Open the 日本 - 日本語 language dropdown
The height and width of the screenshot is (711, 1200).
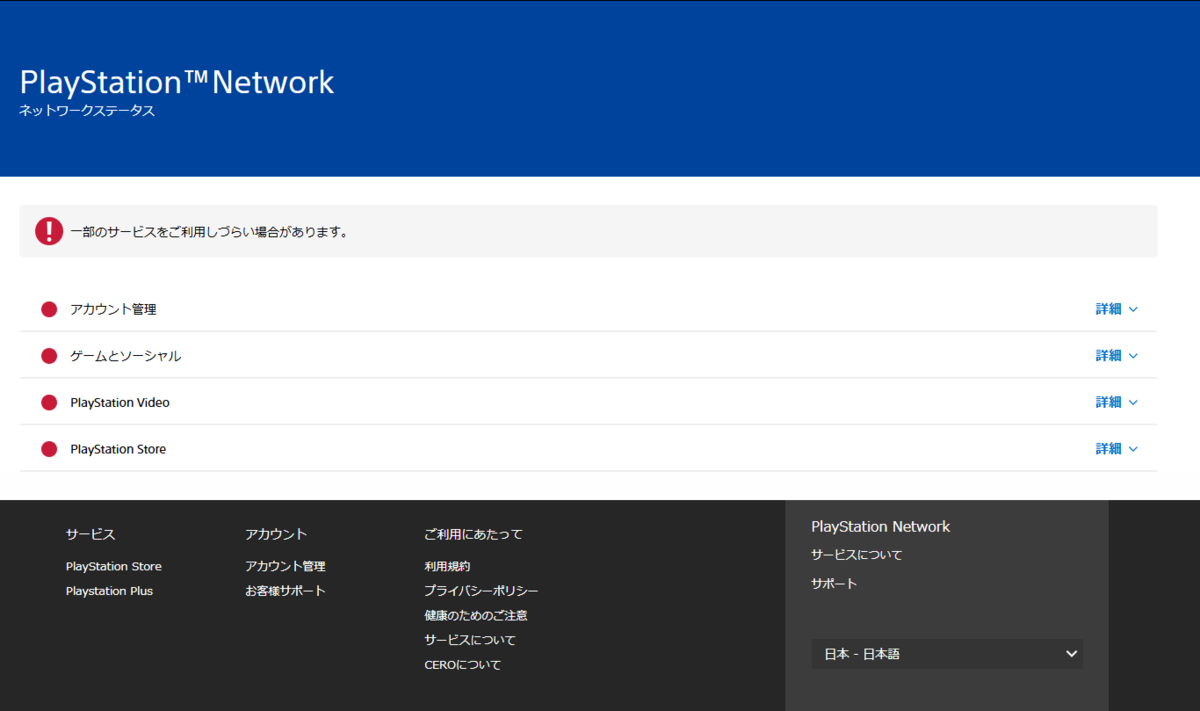[947, 654]
